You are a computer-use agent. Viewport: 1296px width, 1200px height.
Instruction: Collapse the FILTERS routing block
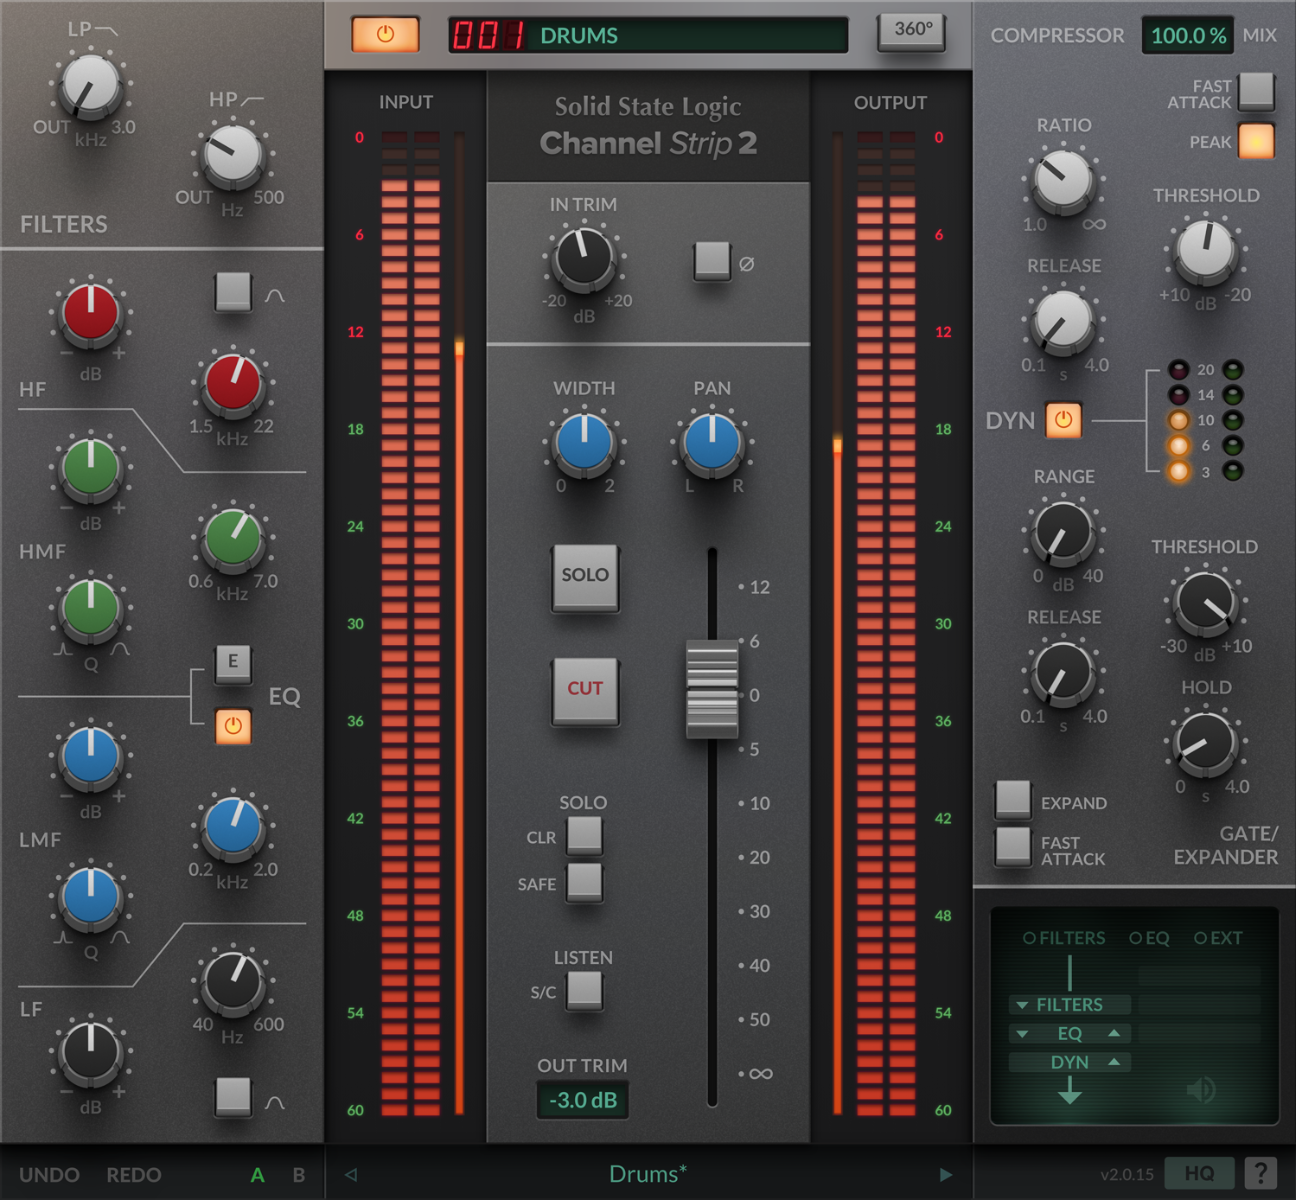click(1022, 1004)
